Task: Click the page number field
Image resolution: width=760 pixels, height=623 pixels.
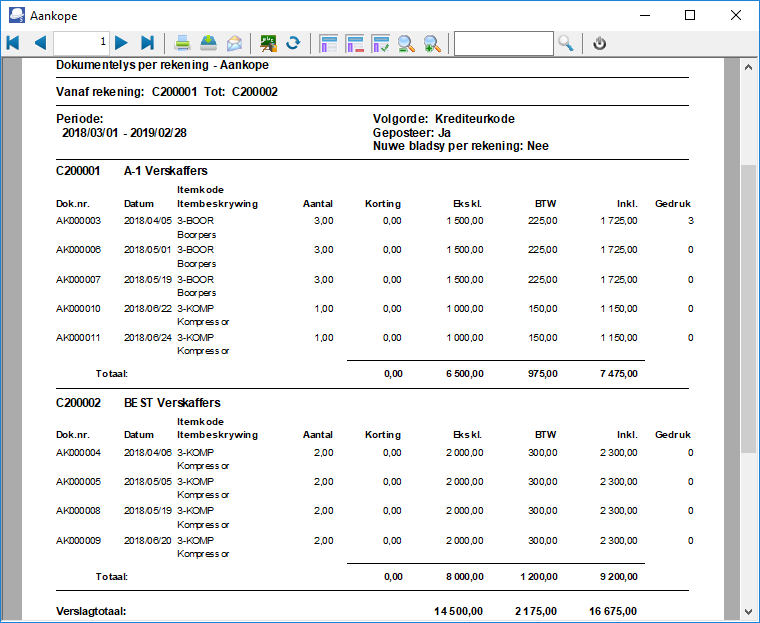Action: pyautogui.click(x=81, y=43)
